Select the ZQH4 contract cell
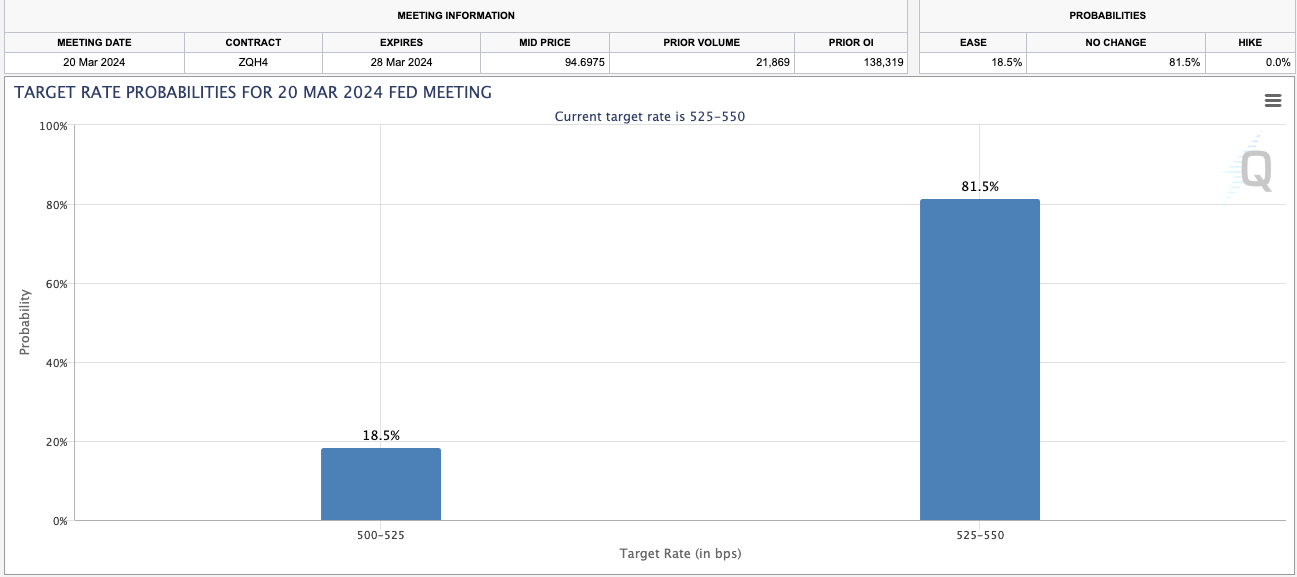1297x577 pixels. [x=253, y=62]
